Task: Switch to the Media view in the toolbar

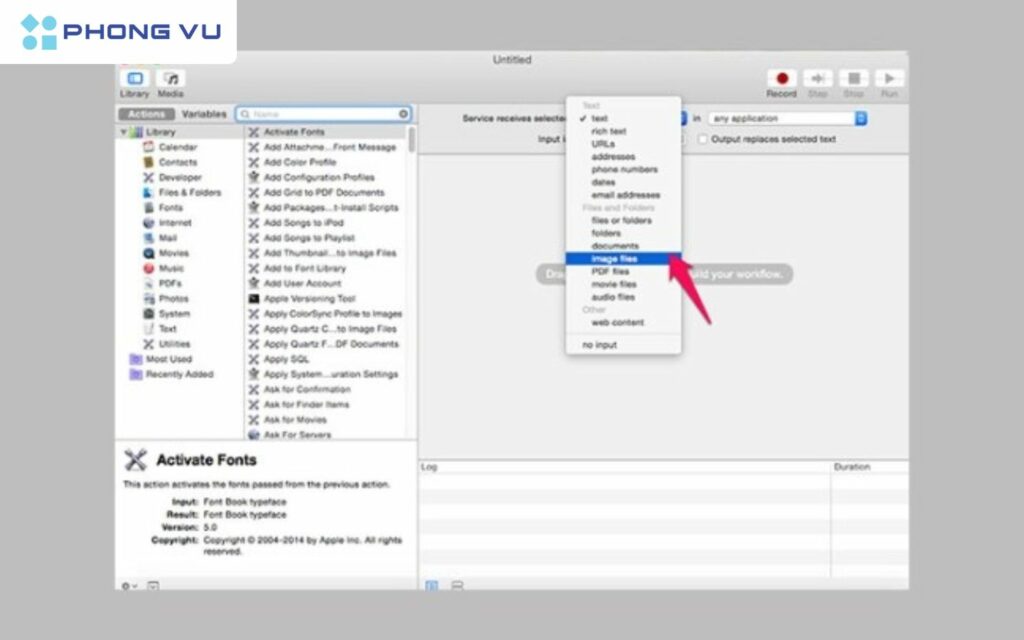Action: pos(169,79)
